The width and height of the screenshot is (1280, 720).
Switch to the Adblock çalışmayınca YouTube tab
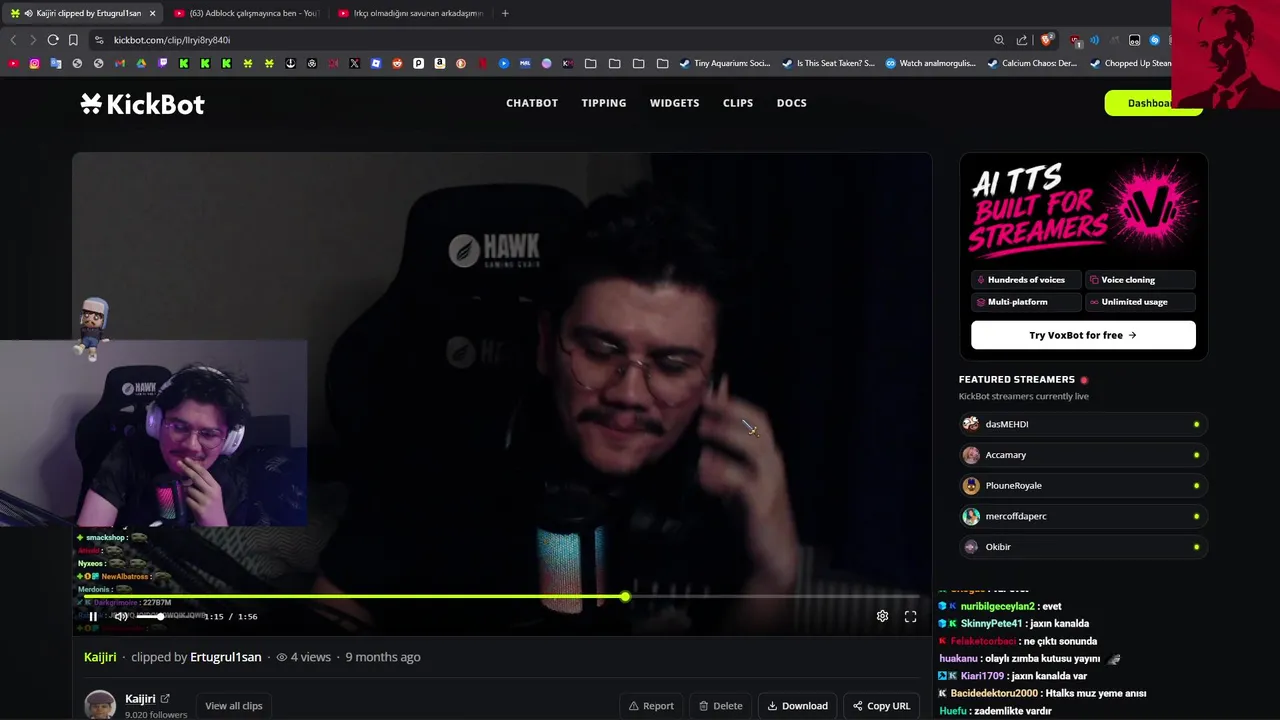(246, 13)
